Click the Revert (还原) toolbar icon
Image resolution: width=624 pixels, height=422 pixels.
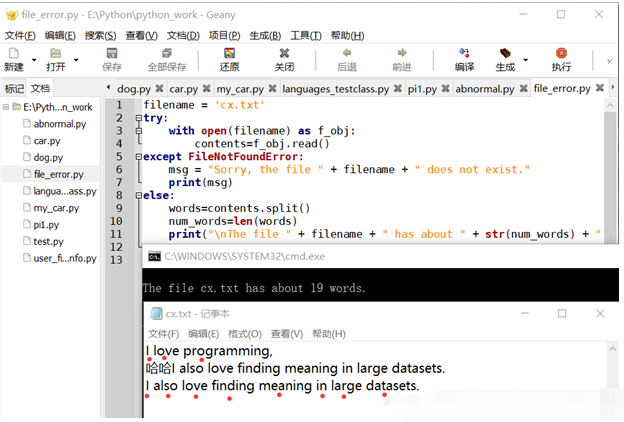pyautogui.click(x=229, y=53)
